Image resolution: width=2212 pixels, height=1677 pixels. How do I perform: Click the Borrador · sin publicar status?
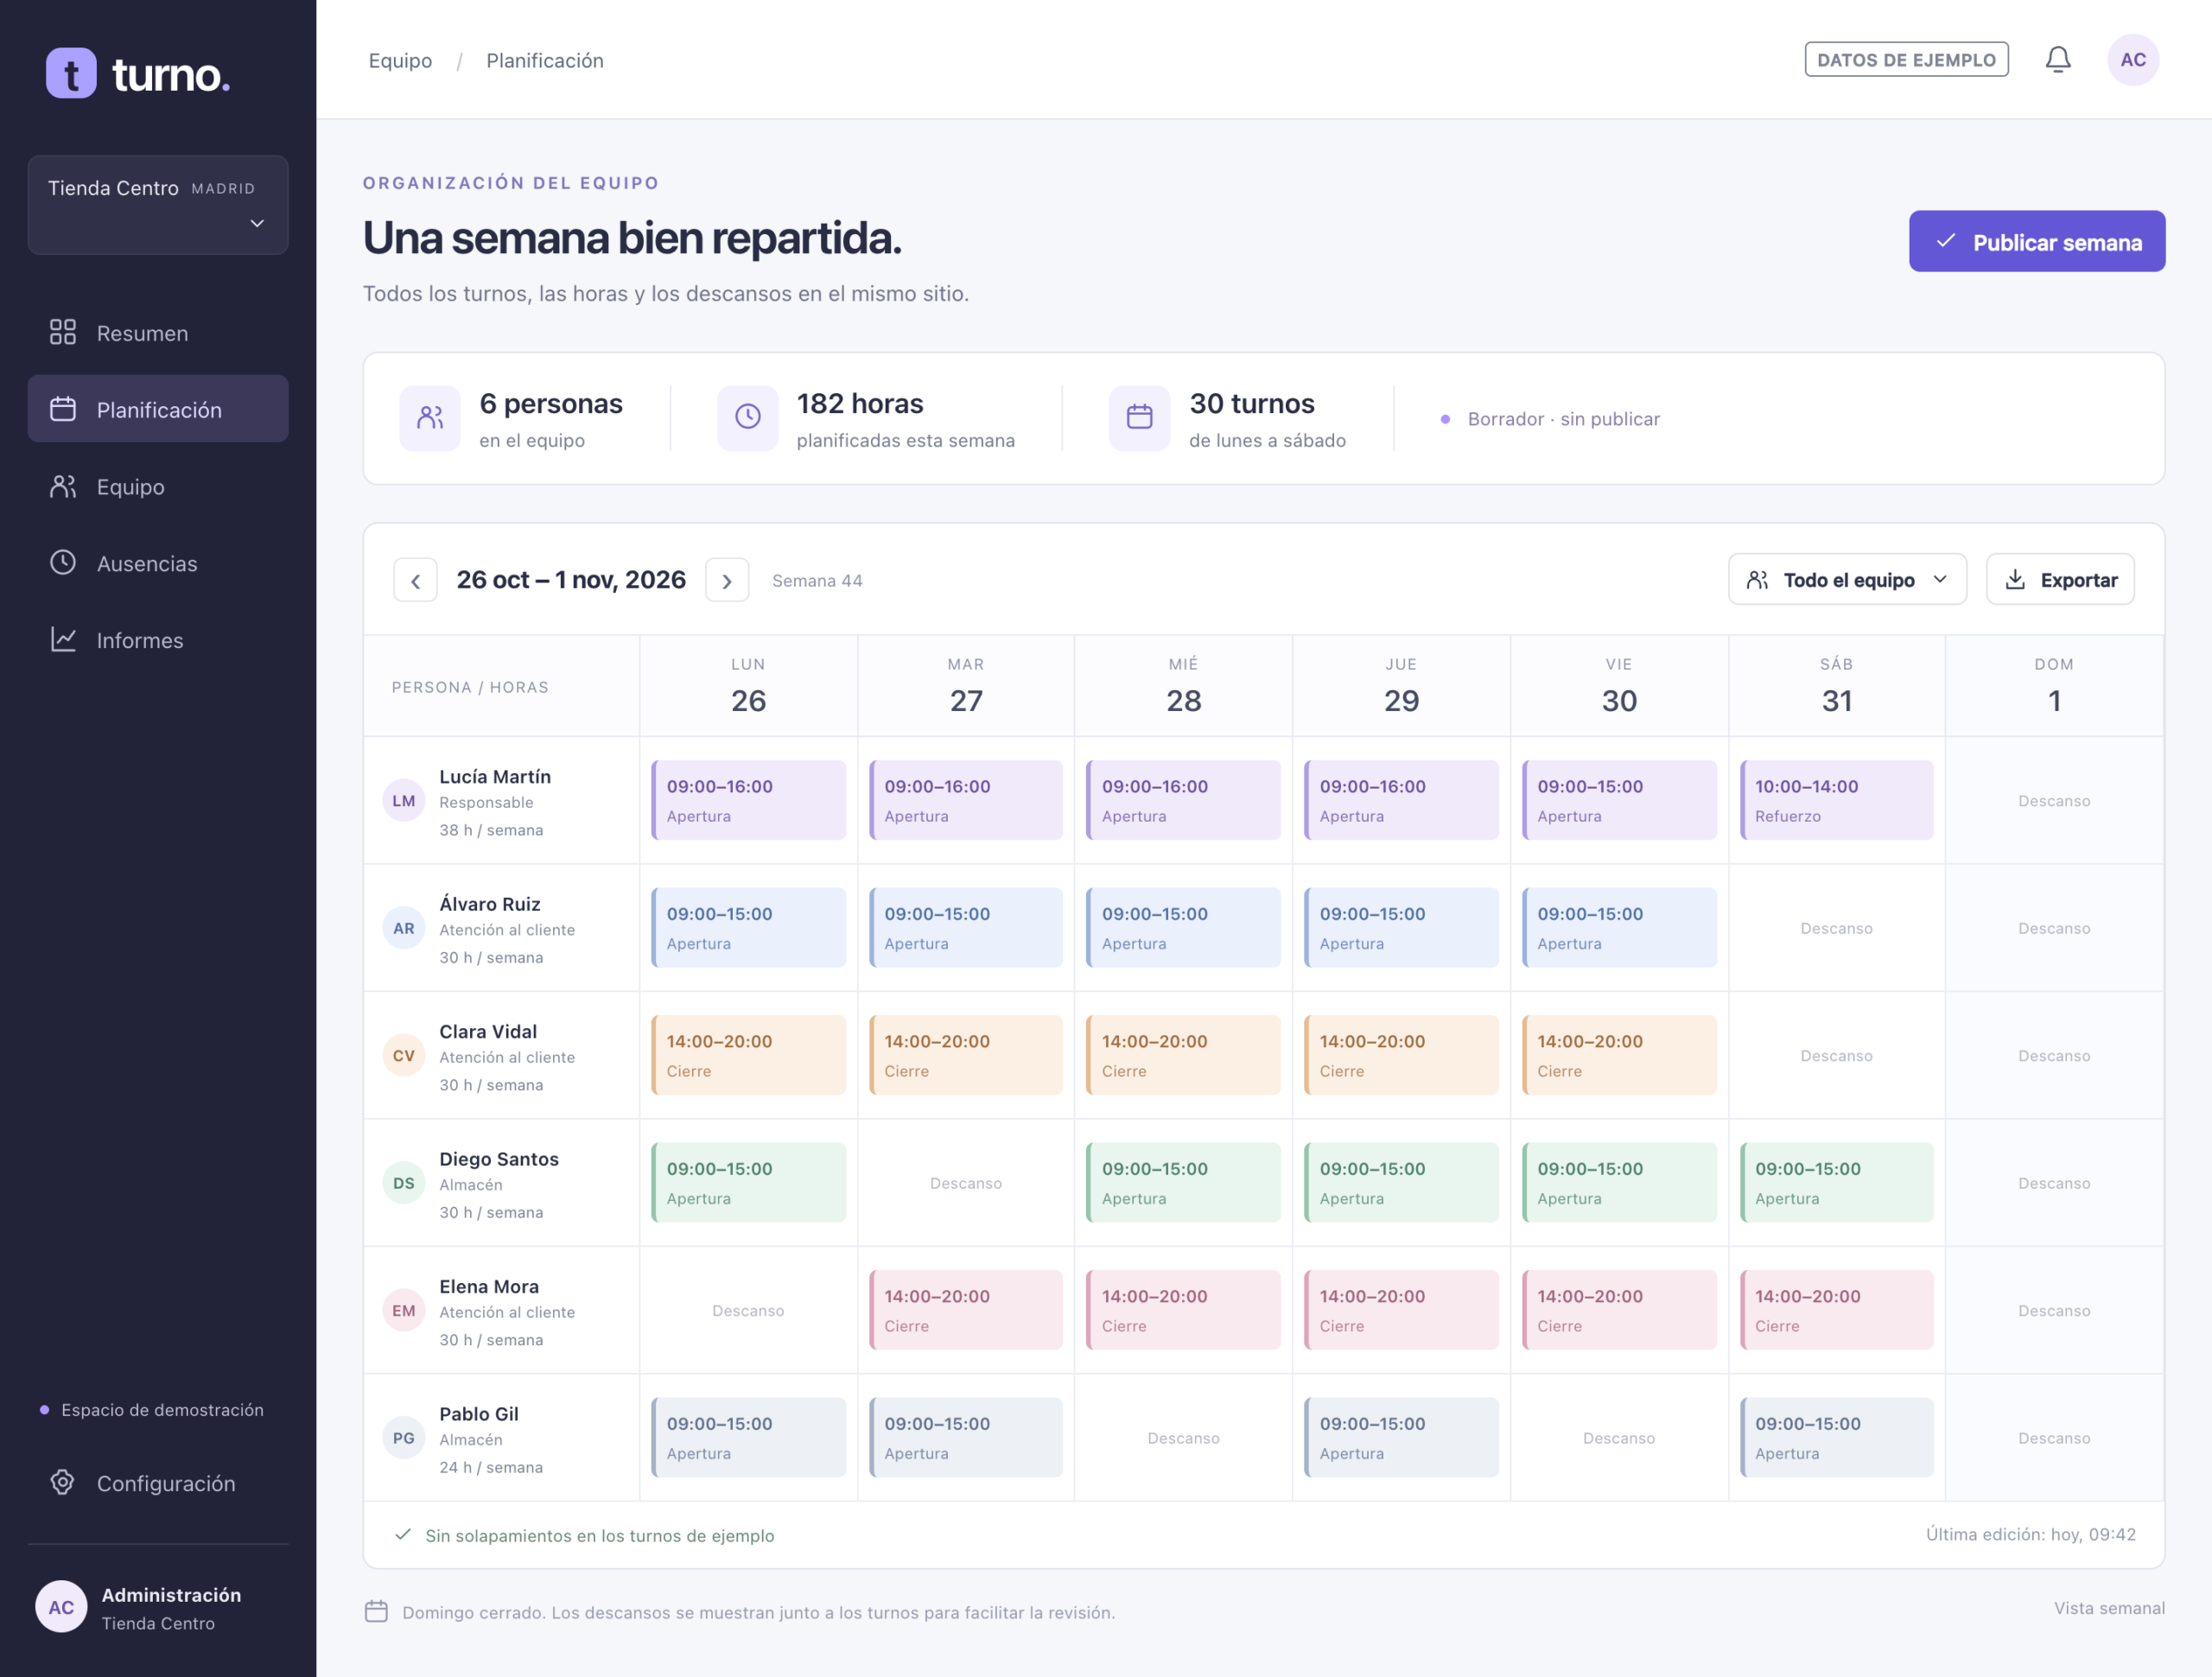(1550, 419)
